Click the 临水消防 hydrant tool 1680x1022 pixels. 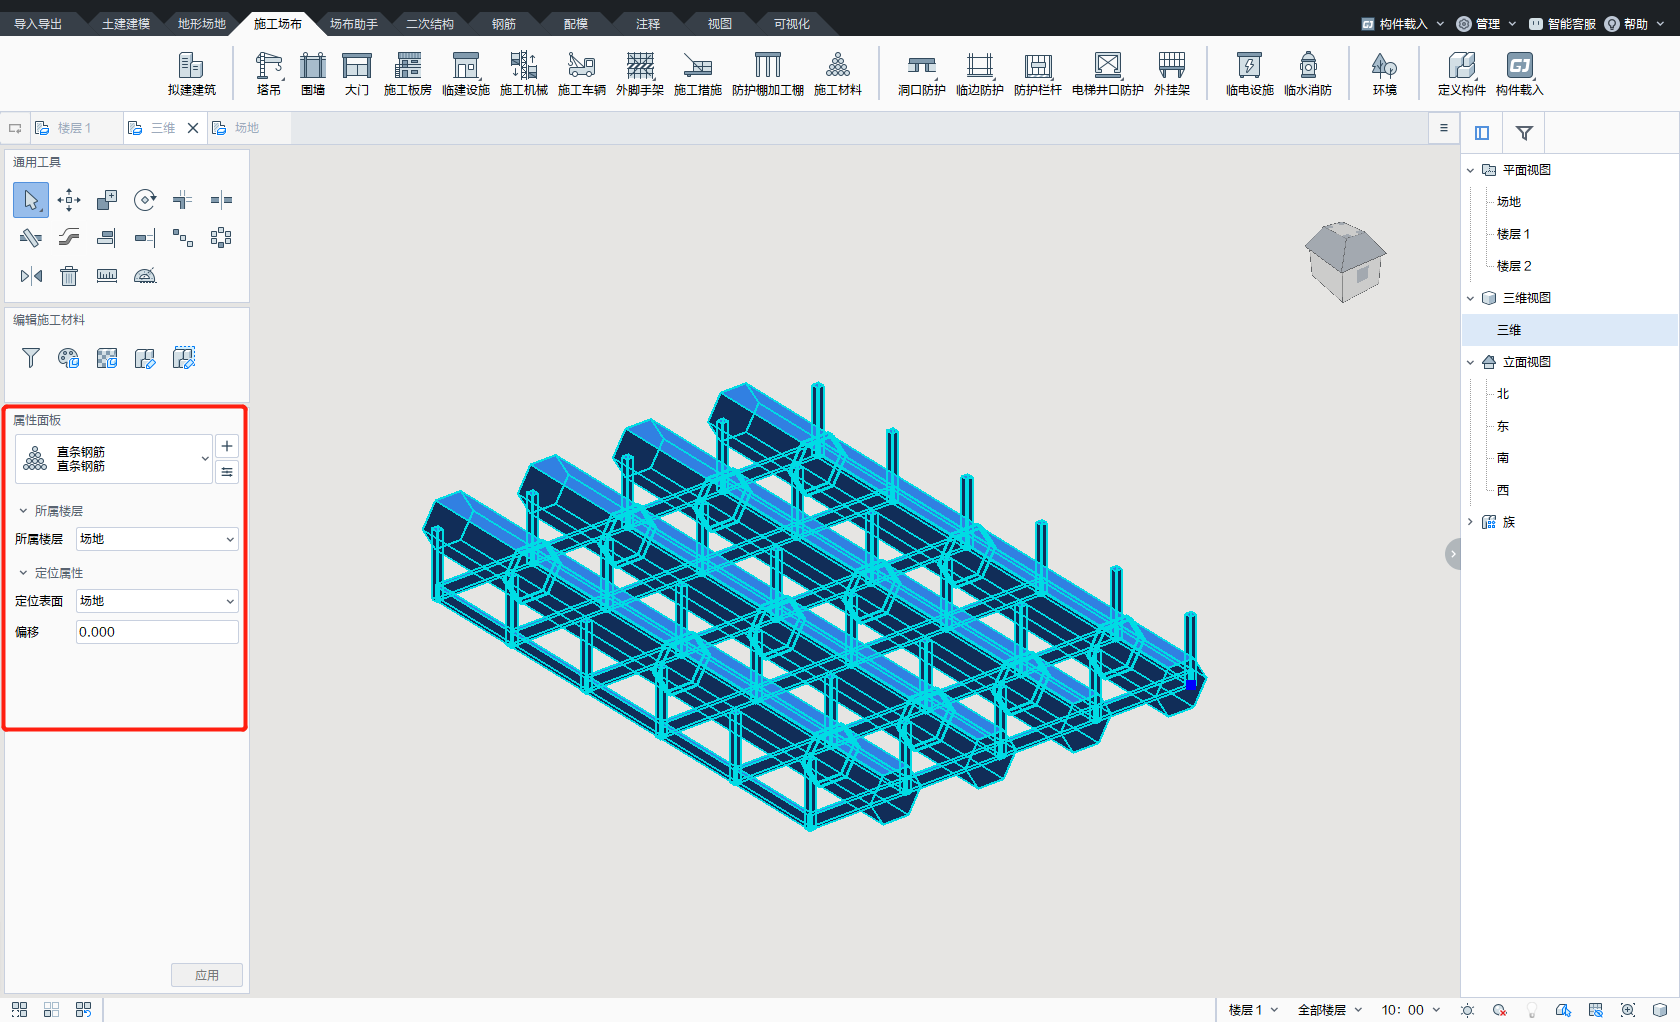pos(1308,74)
